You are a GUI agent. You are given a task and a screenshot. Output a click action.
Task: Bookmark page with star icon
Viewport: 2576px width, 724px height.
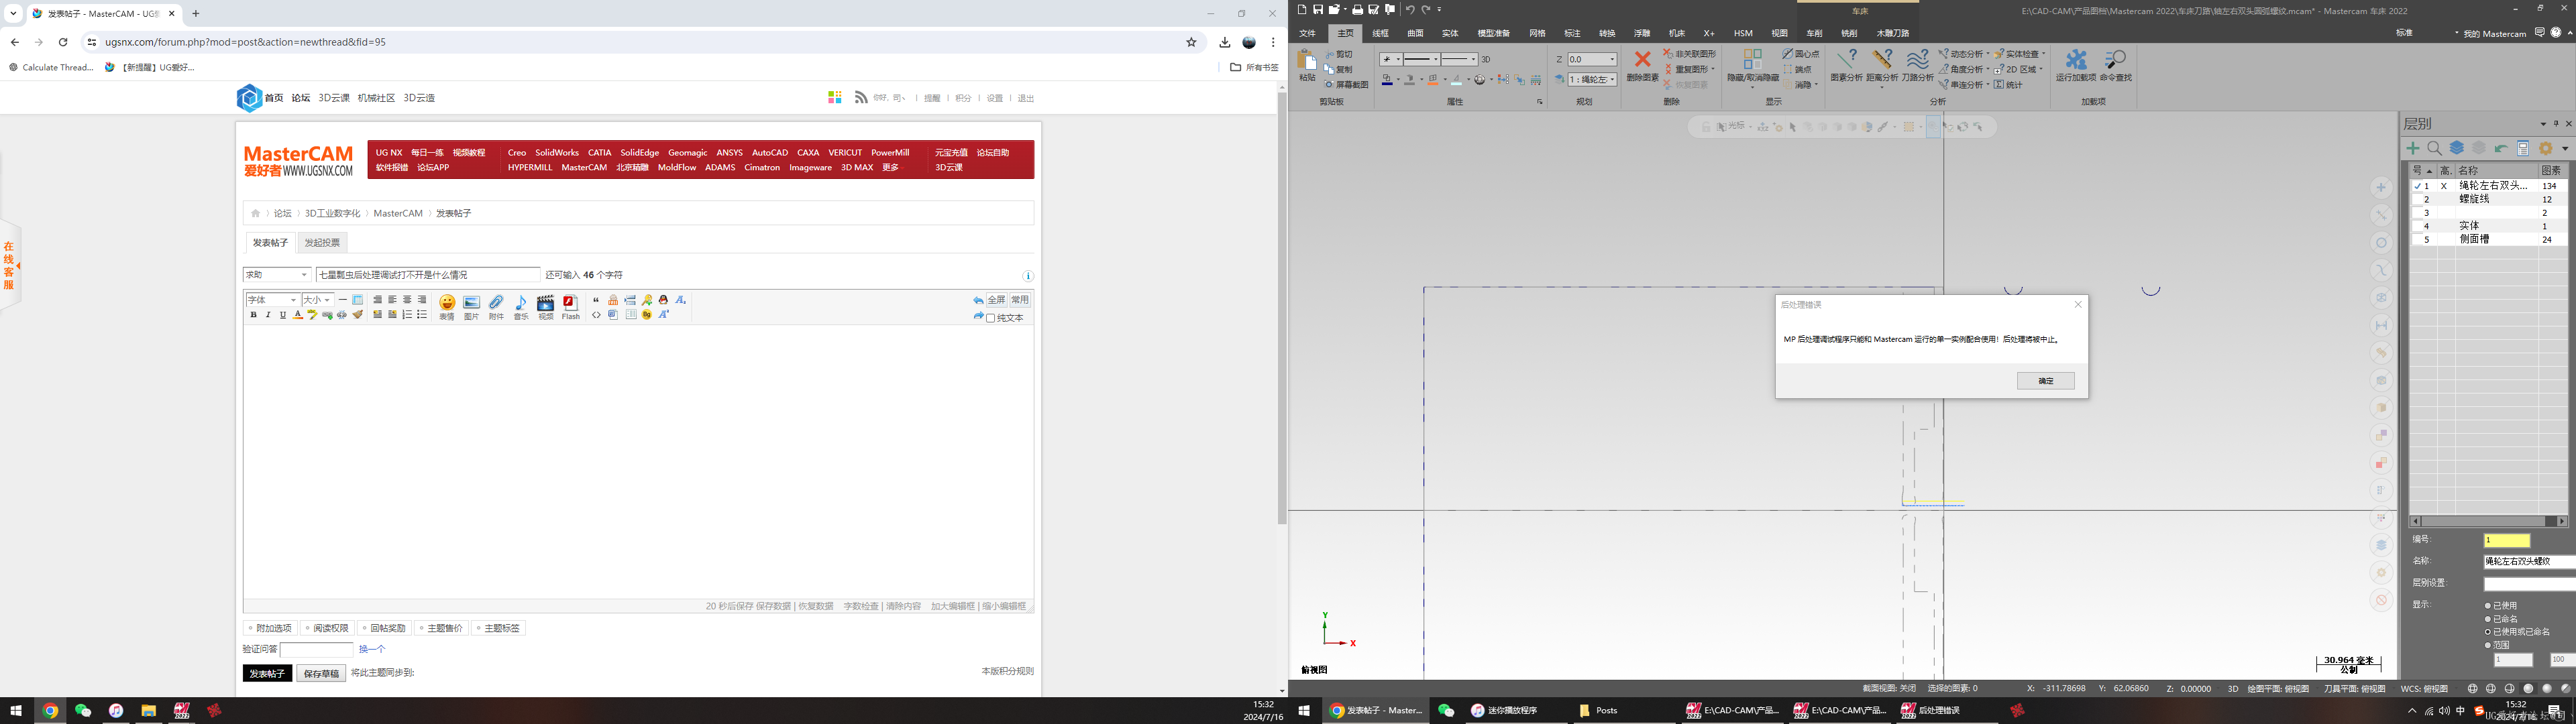(1191, 42)
